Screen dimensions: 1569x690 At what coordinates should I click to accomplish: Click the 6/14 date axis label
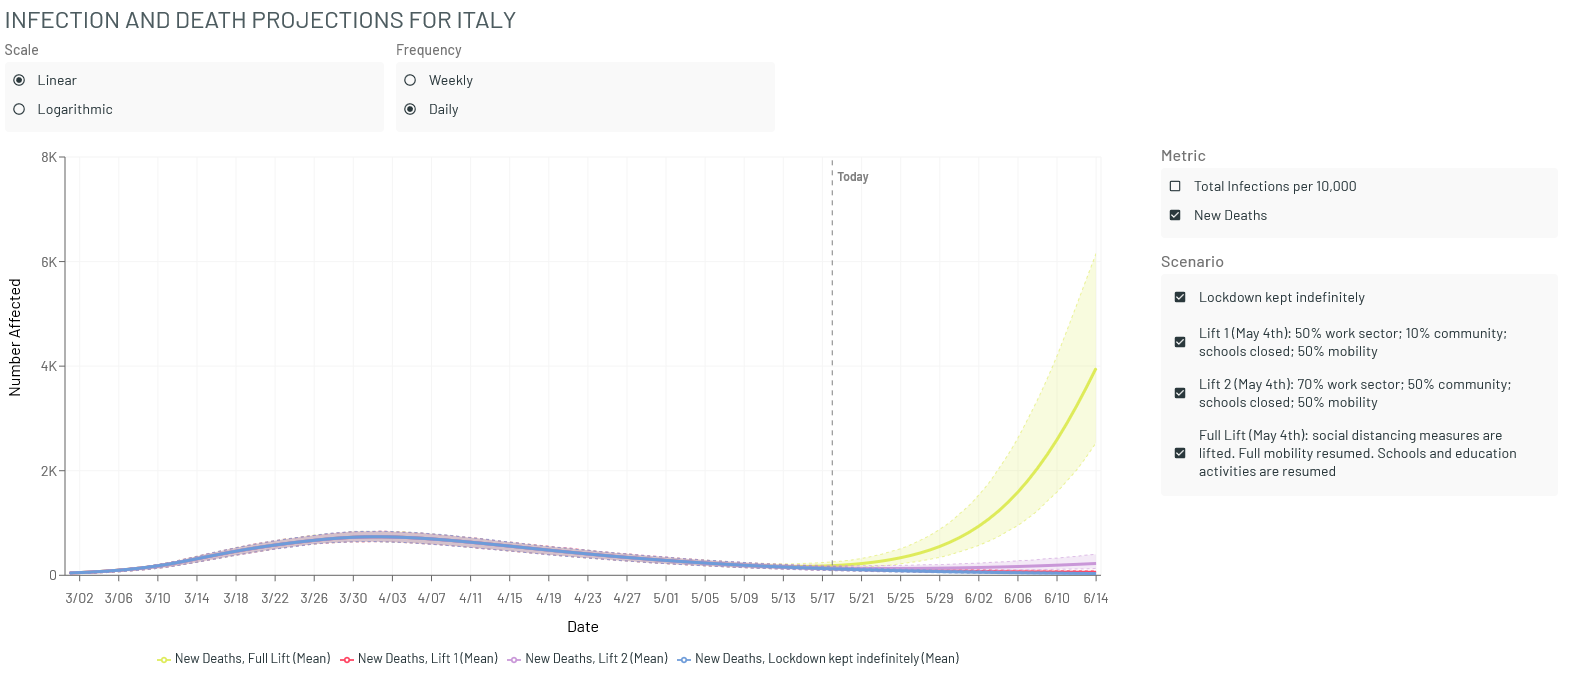(x=1096, y=598)
